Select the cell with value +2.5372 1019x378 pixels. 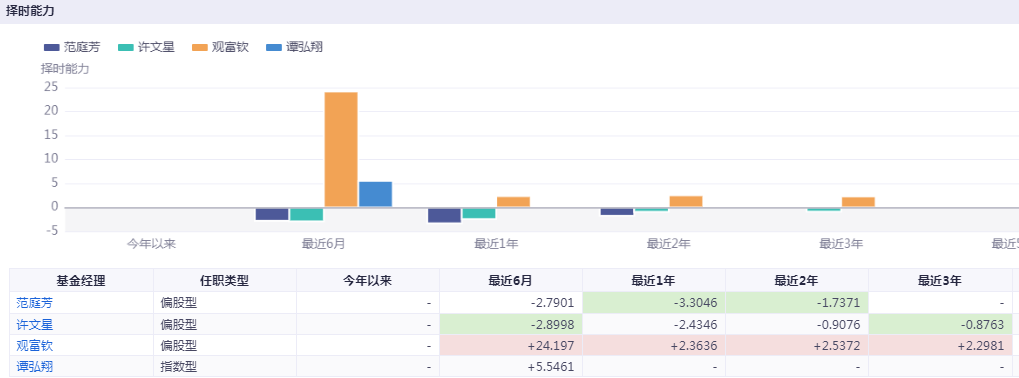[x=797, y=346]
